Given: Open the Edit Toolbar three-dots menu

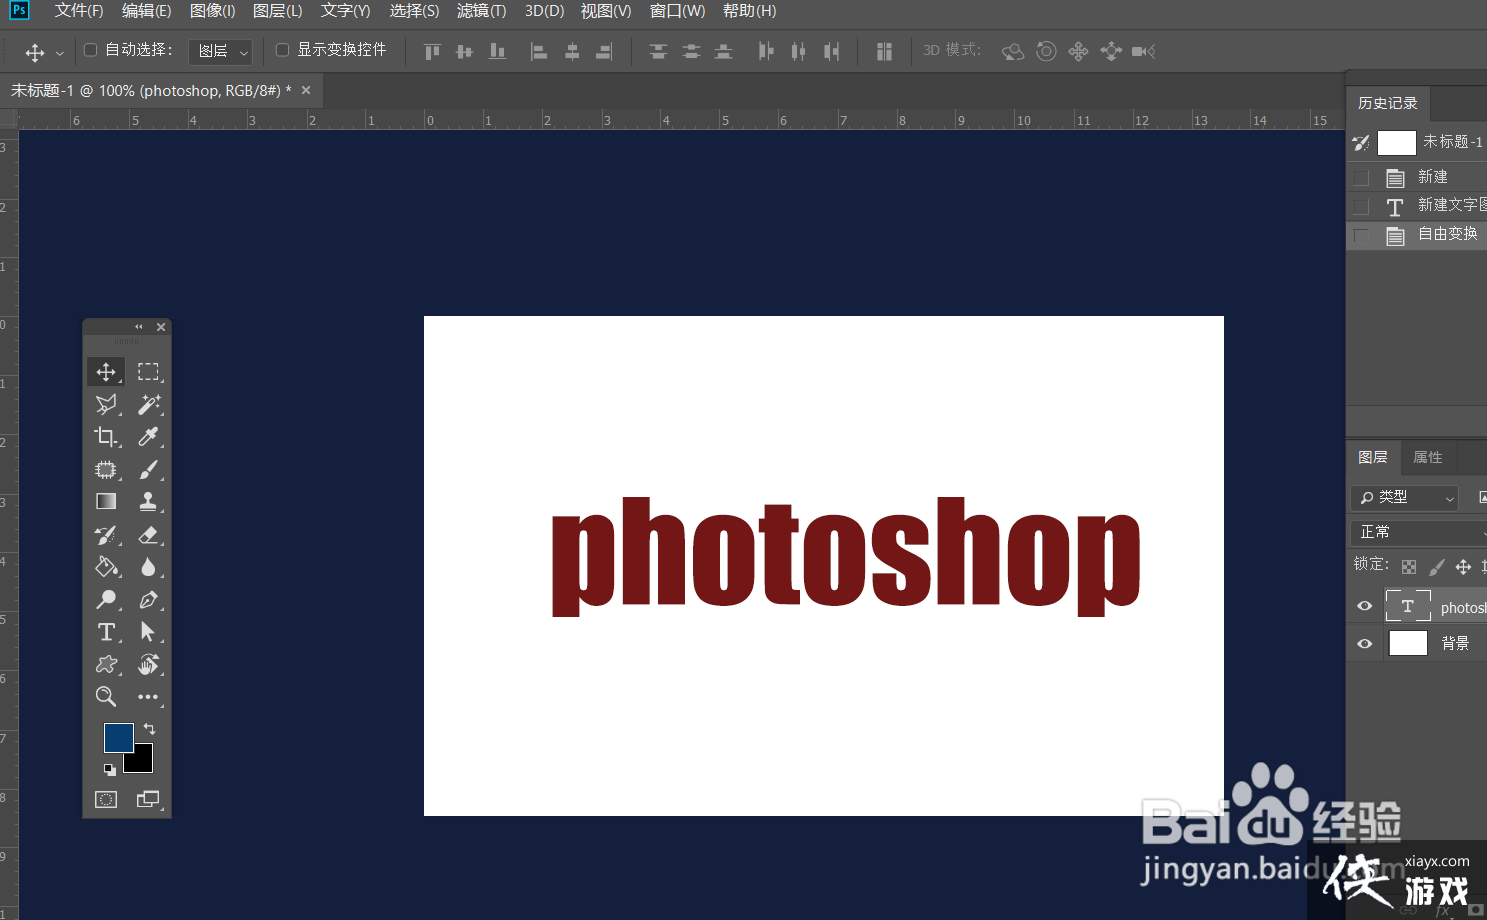Looking at the screenshot, I should point(148,696).
